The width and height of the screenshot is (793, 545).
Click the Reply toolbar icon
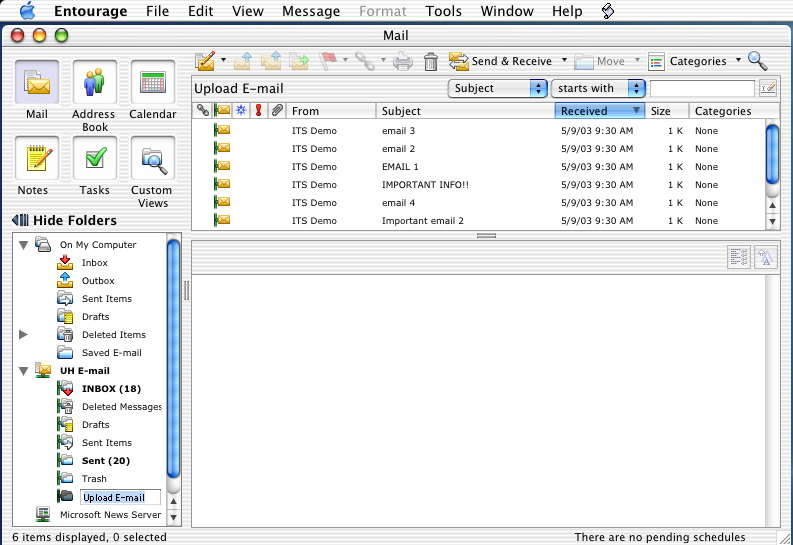[243, 61]
